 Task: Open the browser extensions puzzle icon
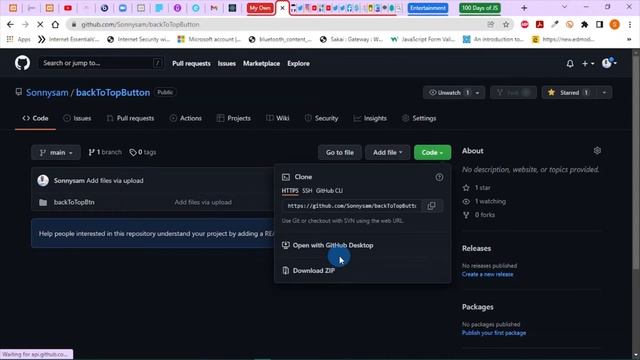pos(584,24)
